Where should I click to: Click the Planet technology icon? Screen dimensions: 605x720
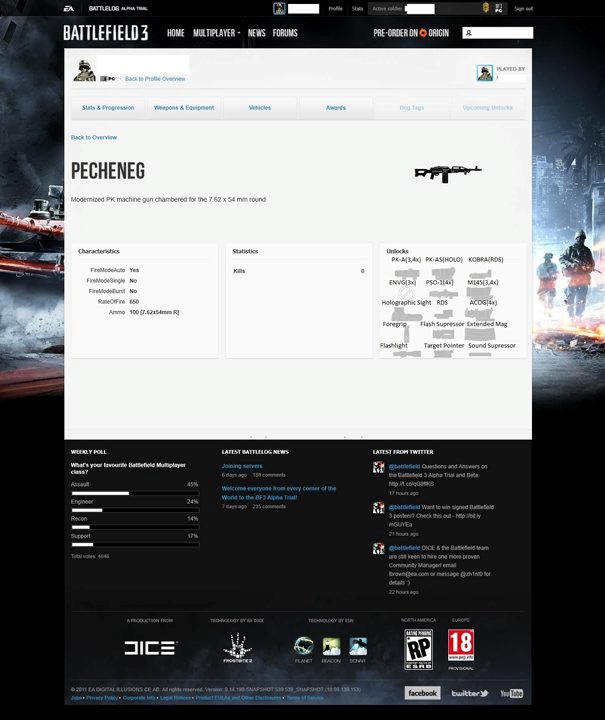(x=303, y=646)
